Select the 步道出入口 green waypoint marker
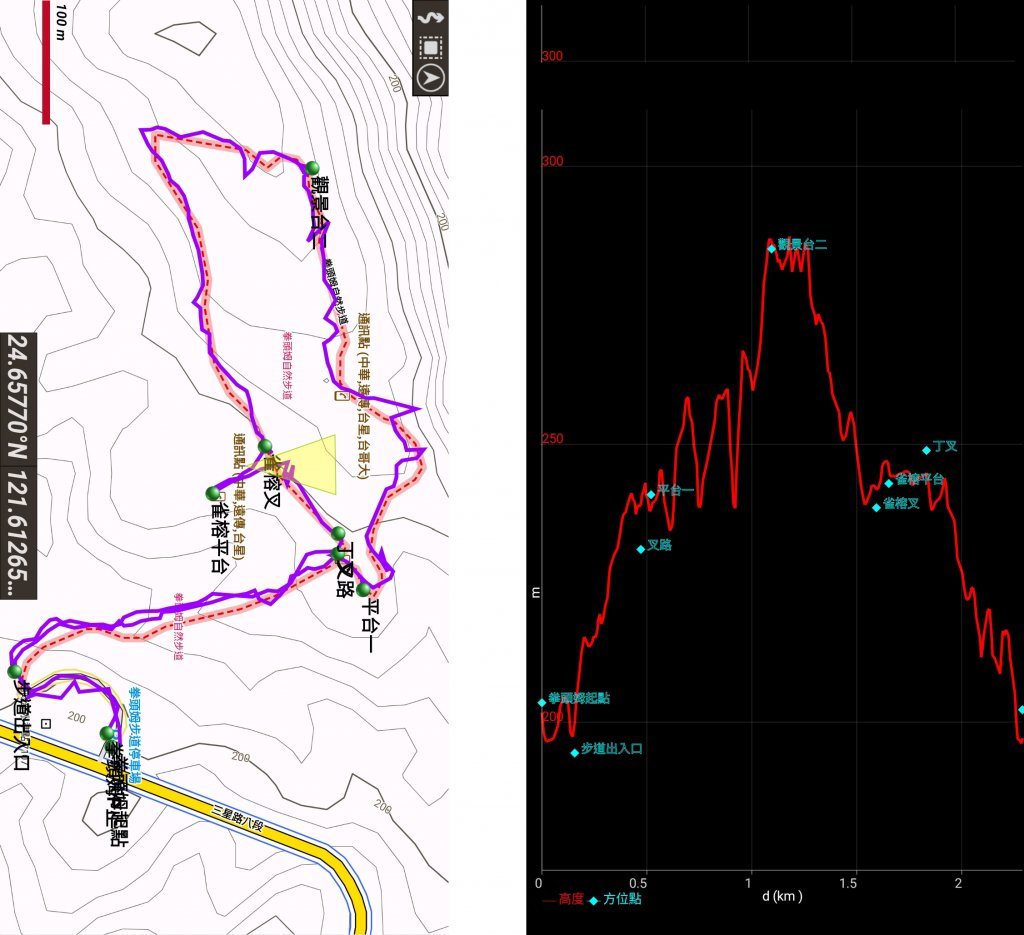The height and width of the screenshot is (935, 1024). click(14, 670)
